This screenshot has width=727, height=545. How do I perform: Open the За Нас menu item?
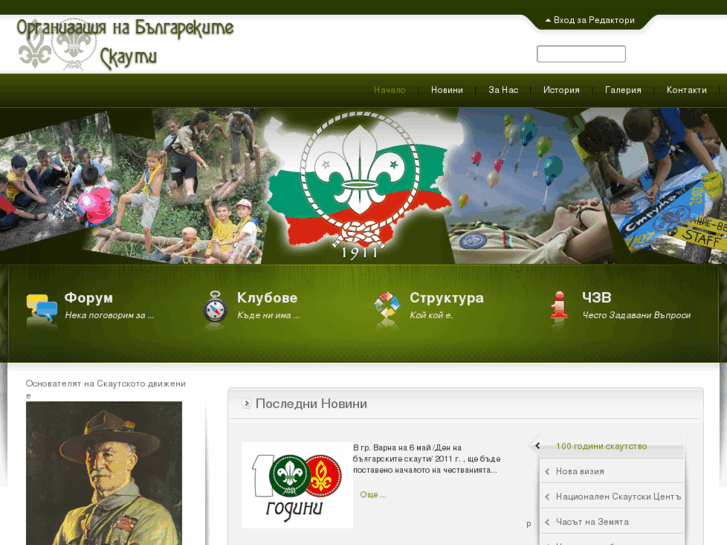[x=503, y=90]
